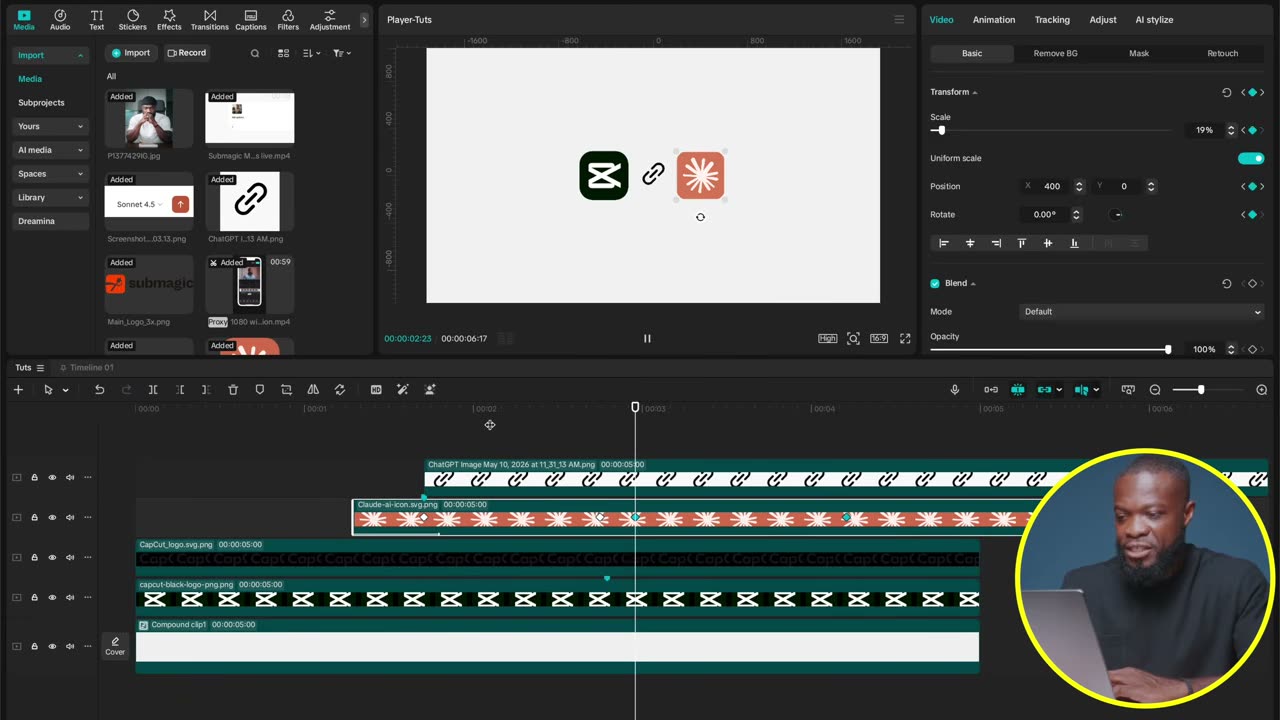Hide the ChatGPT Image track
Viewport: 1280px width, 720px height.
(x=52, y=478)
